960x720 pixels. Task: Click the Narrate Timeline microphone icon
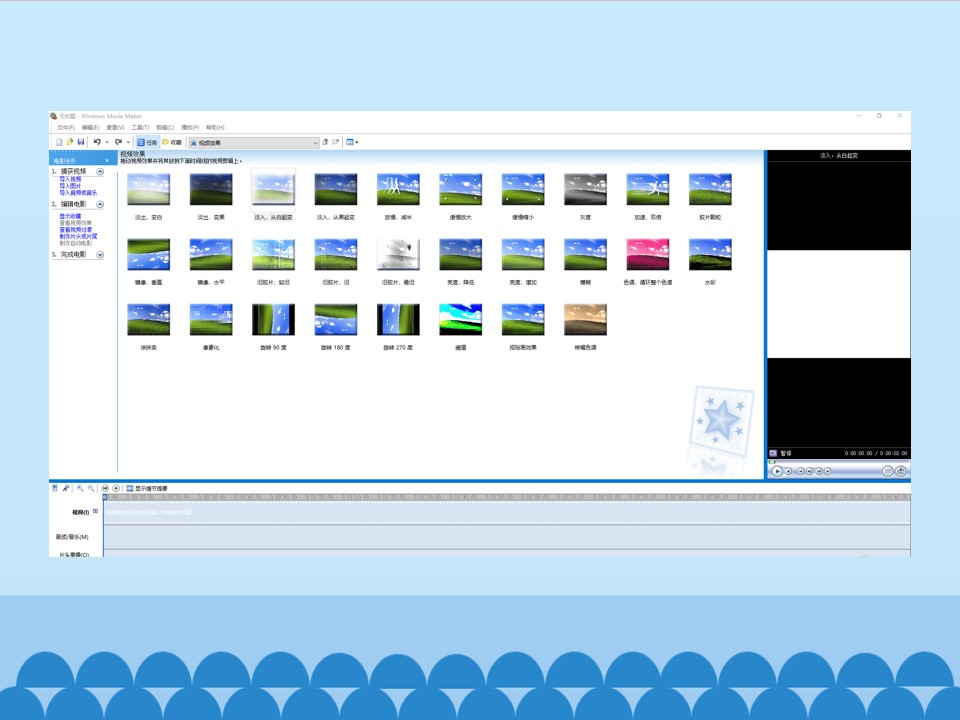coord(66,488)
